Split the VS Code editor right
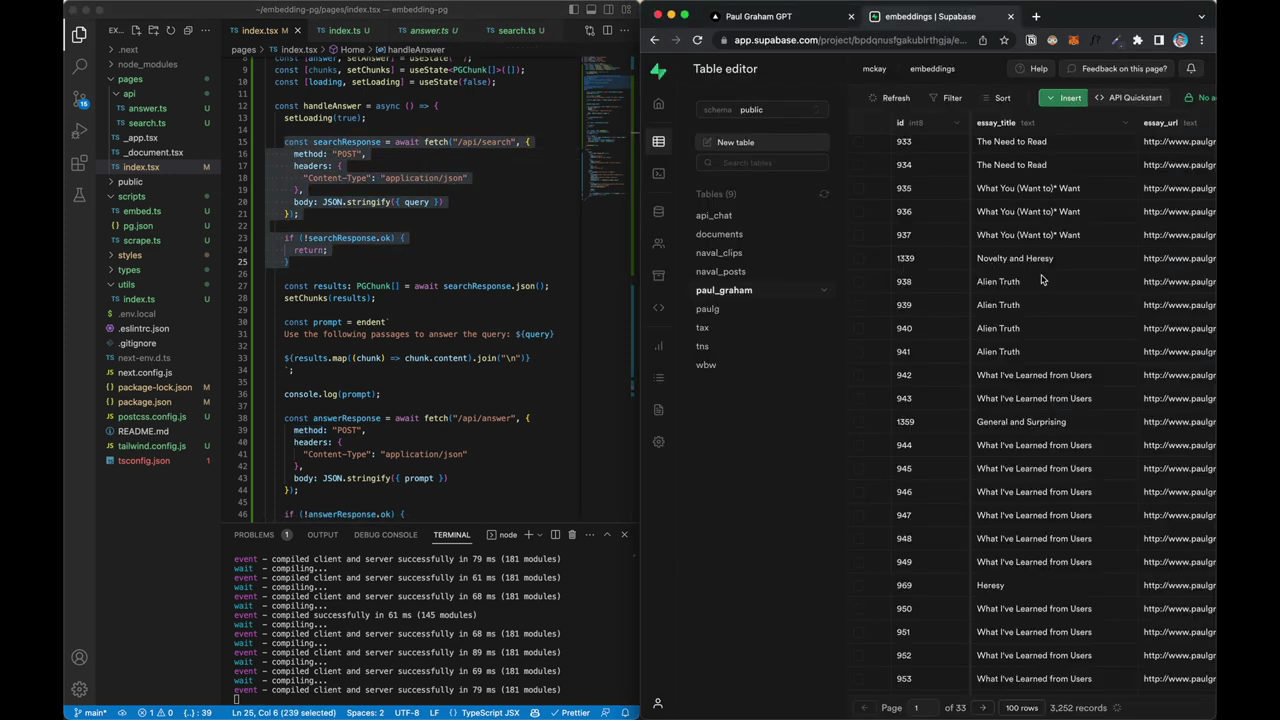1280x720 pixels. click(607, 31)
